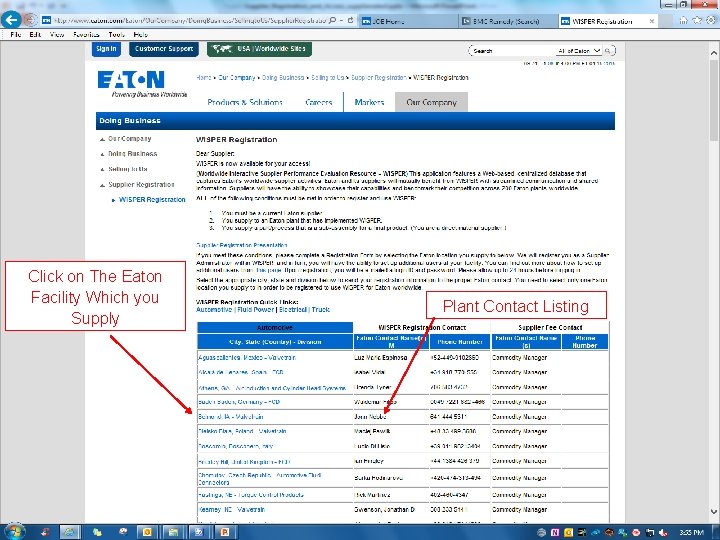Open the Aguascalientes, Mexico - Valvetrain facility link

pos(247,357)
